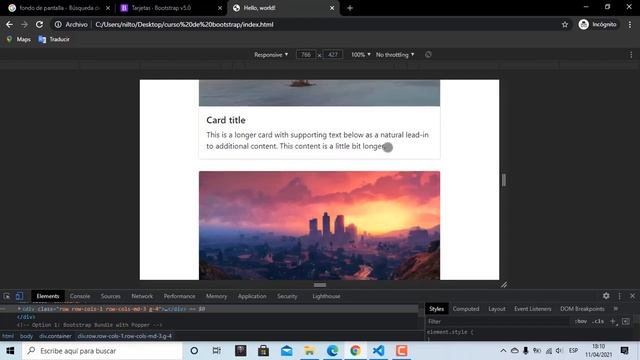Image resolution: width=640 pixels, height=360 pixels.
Task: Click the styles Filter field
Action: 497,322
